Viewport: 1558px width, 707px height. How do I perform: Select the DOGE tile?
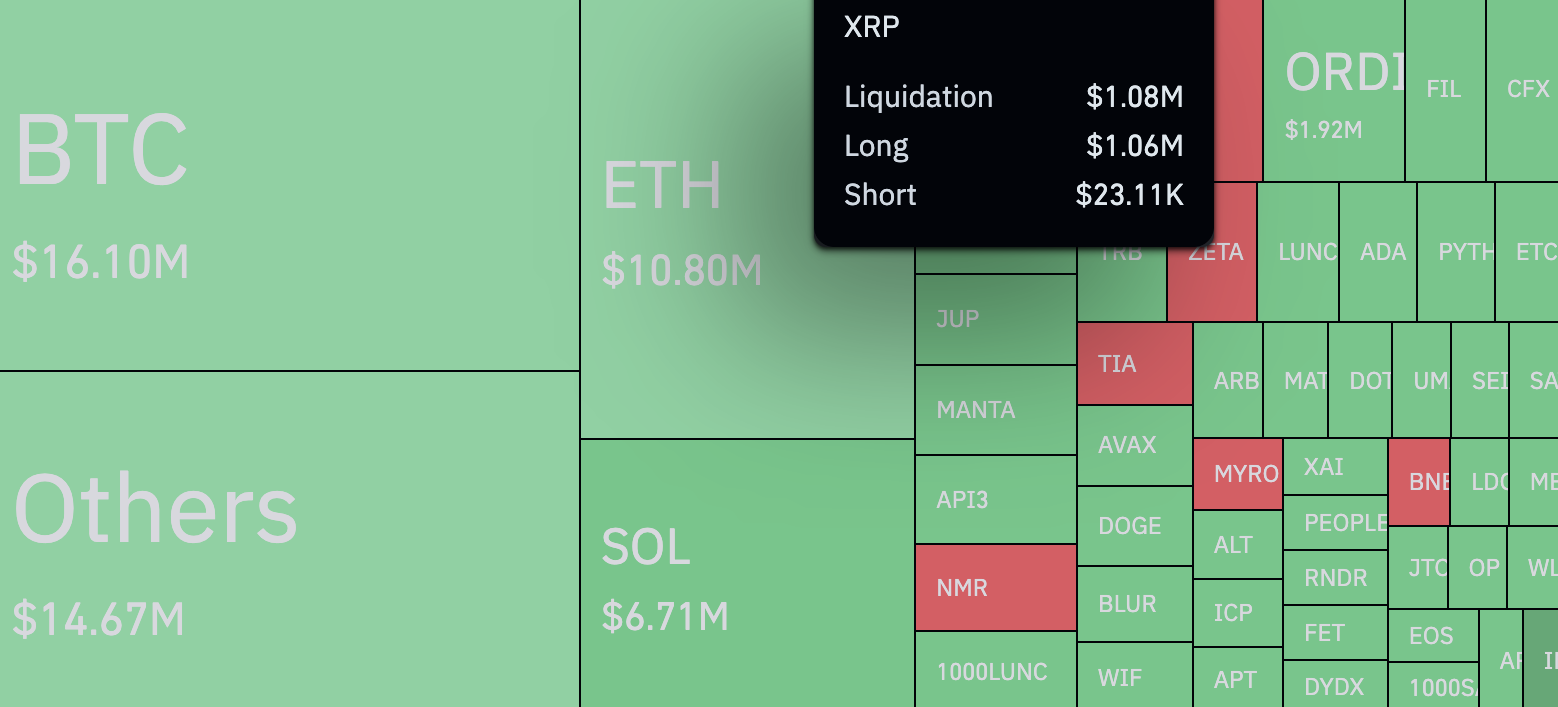(x=1134, y=526)
